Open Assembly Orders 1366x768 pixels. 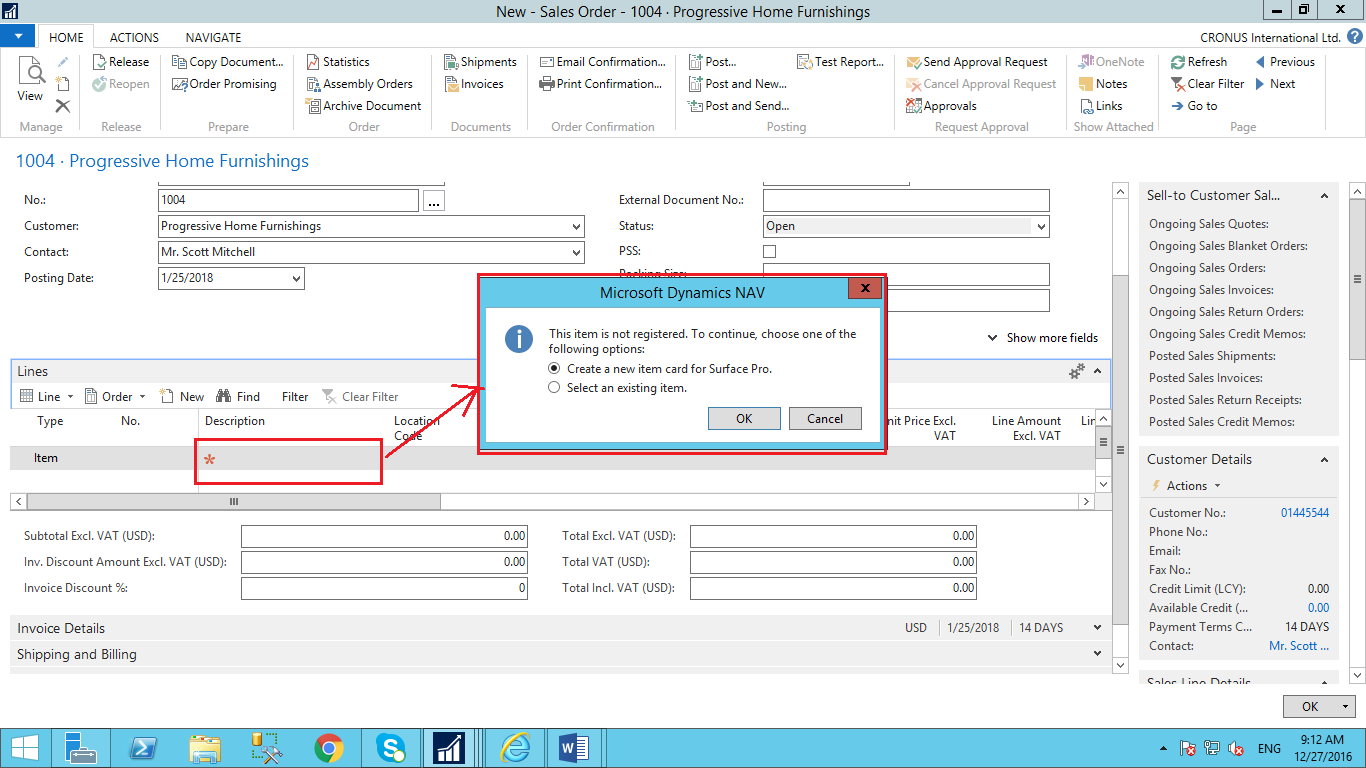coord(359,84)
